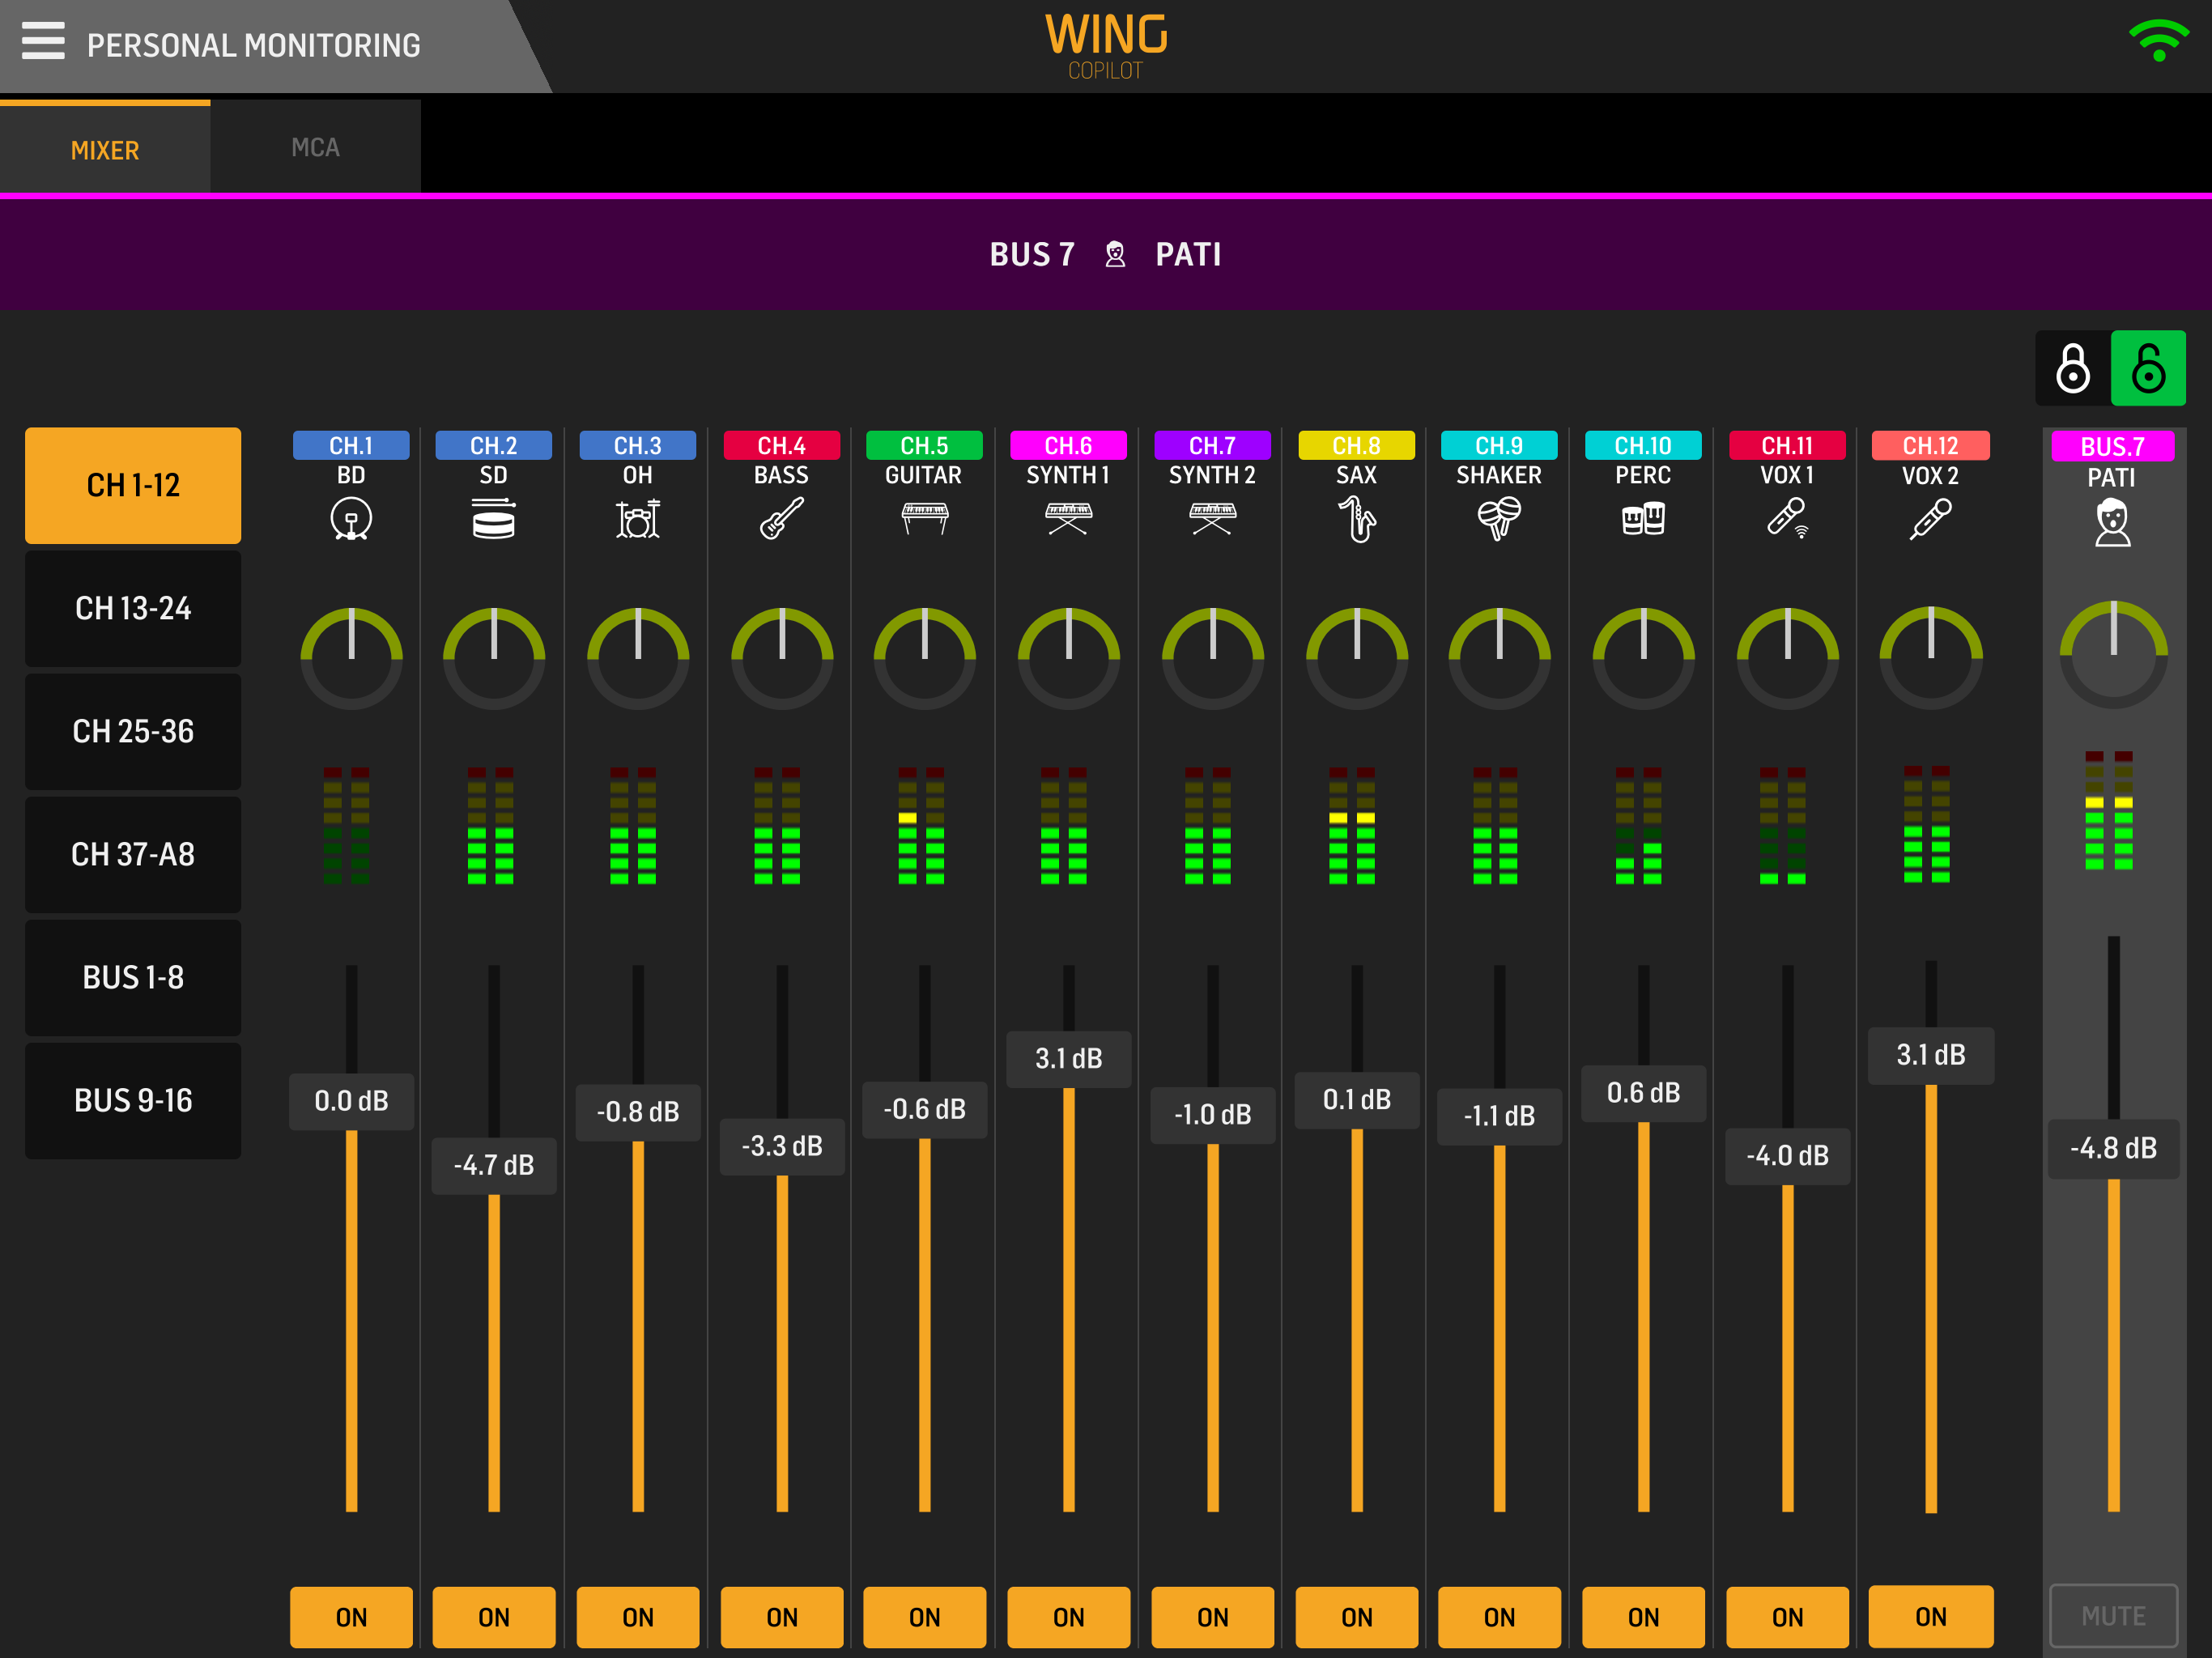Screen dimensions: 2212x1658
Task: Click the SYNTH 1 fader handle
Action: coord(1068,1058)
